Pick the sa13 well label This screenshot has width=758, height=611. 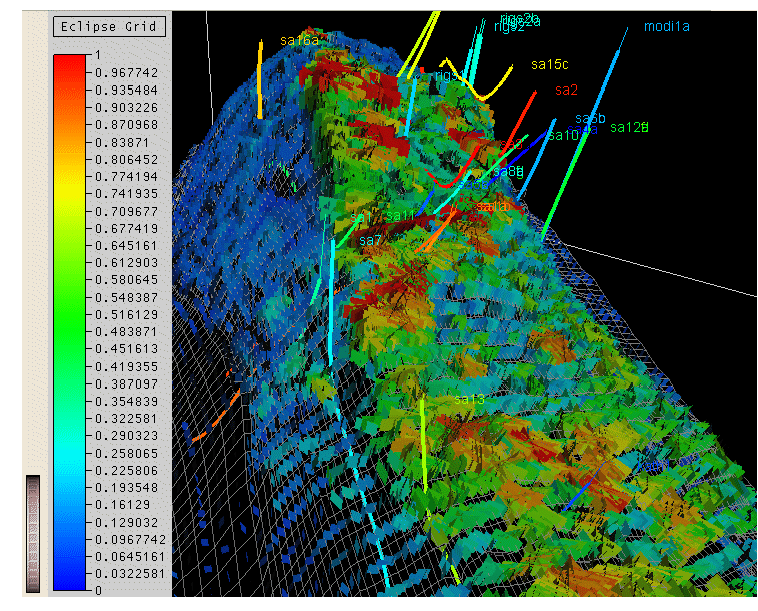point(469,400)
